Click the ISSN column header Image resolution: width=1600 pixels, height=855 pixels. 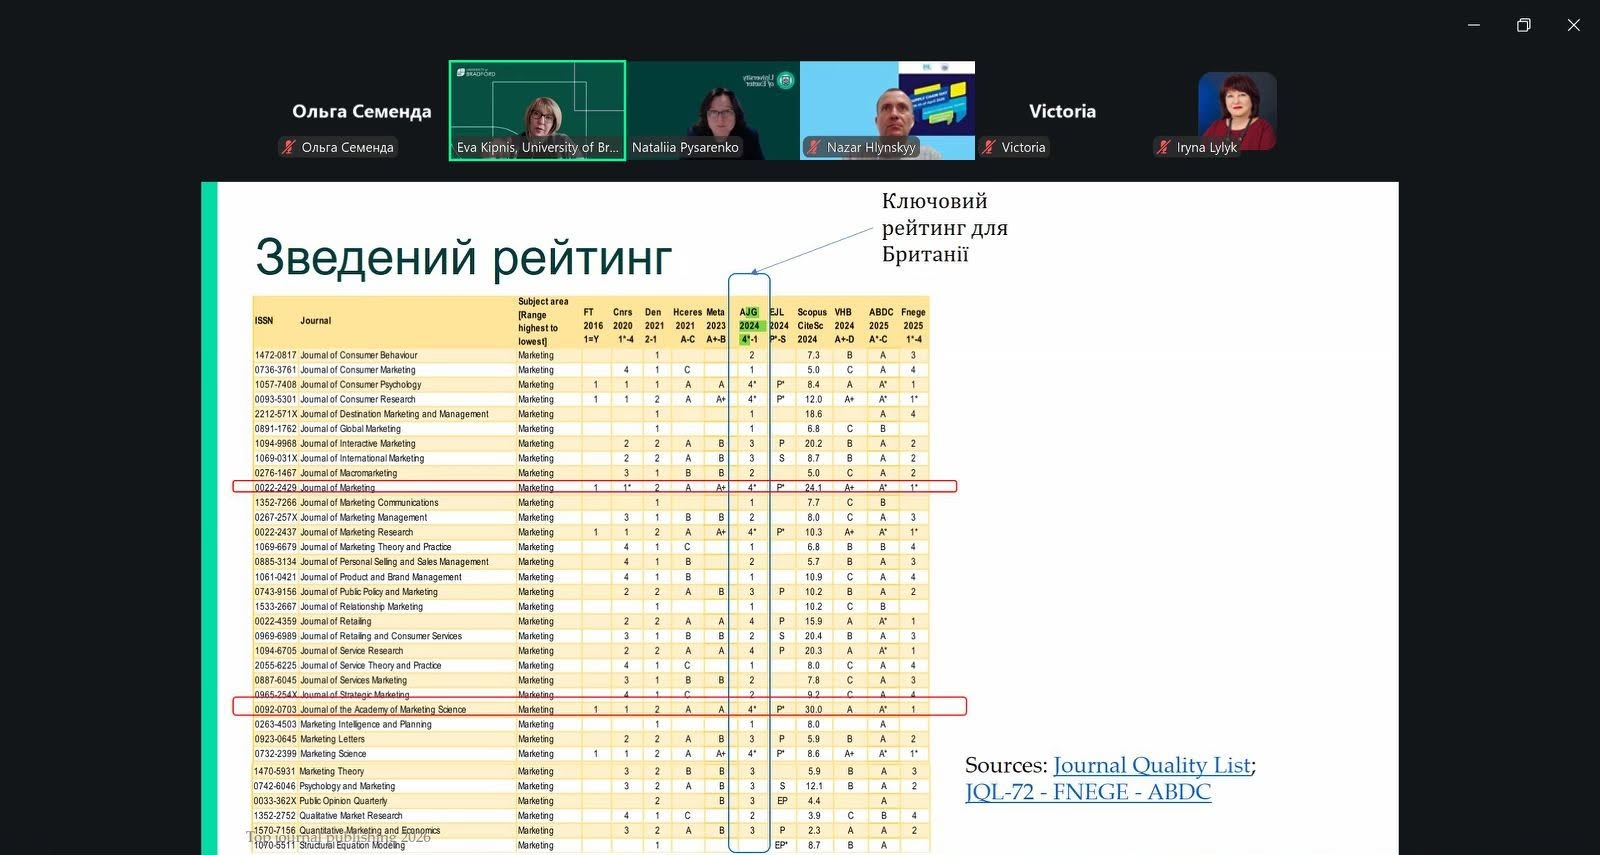pyautogui.click(x=264, y=321)
